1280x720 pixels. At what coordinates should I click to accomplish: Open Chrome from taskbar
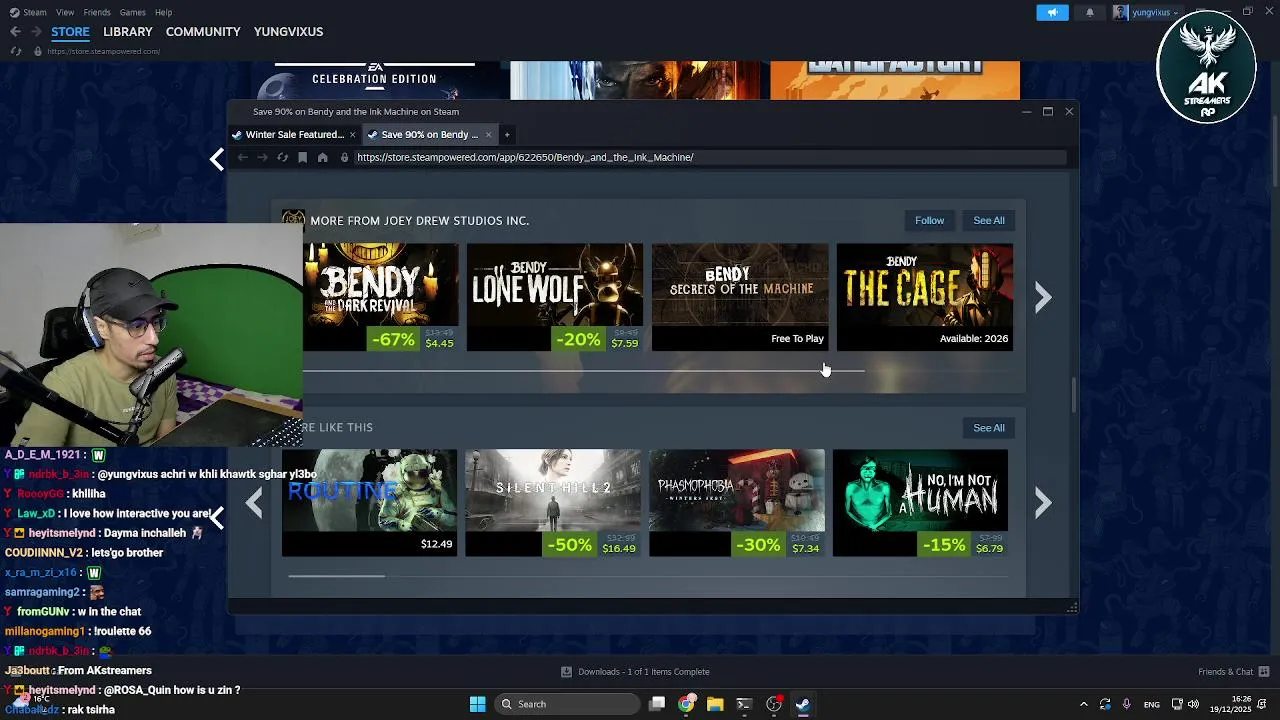tap(686, 704)
